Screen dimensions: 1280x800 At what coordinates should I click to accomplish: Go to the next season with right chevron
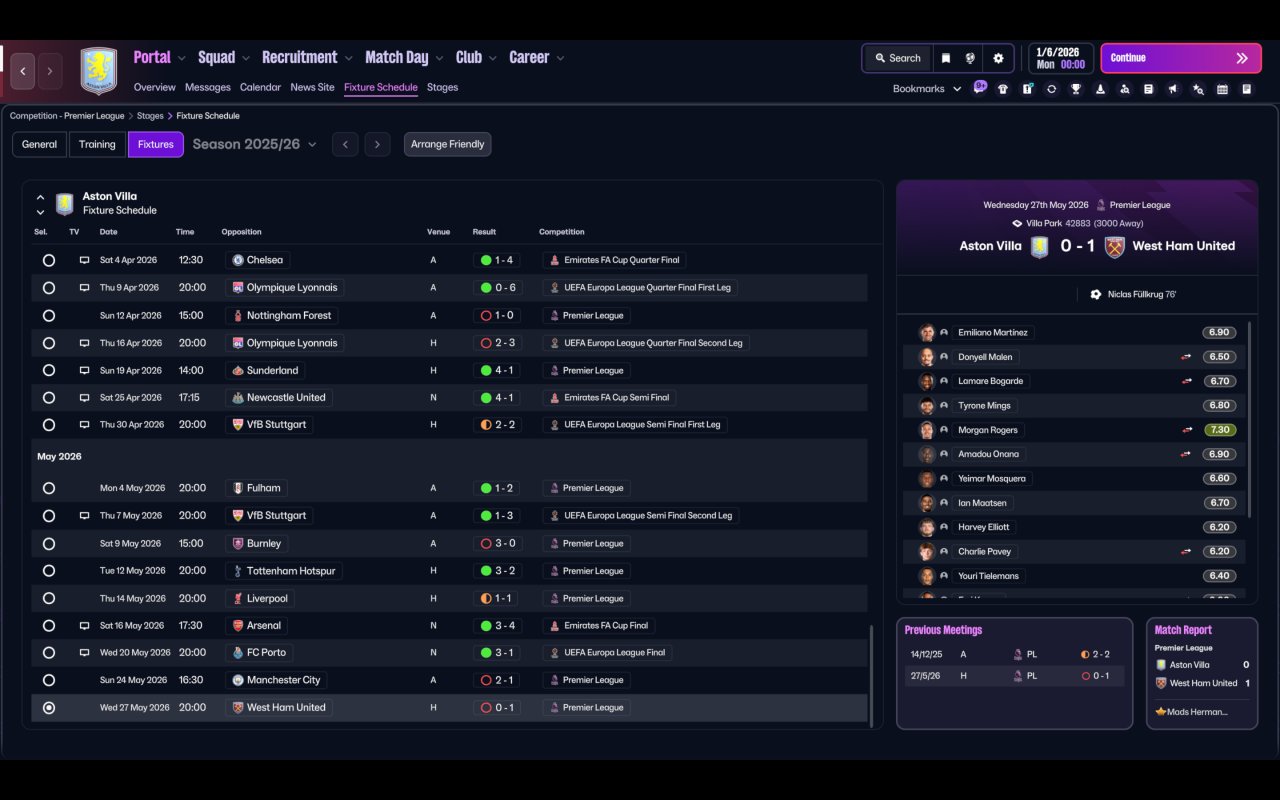click(377, 144)
